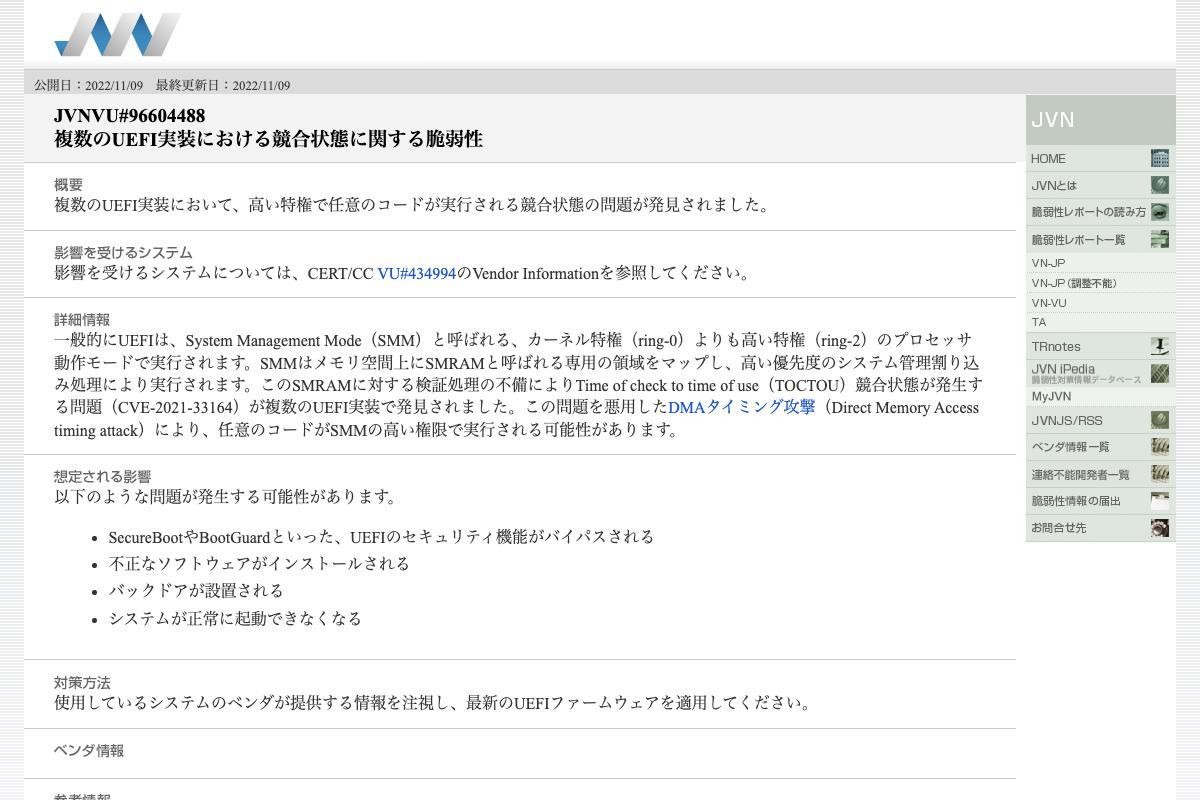The image size is (1200, 800).
Task: Open 脆弱性レポートの読み方 in the sidebar
Action: tap(1100, 212)
